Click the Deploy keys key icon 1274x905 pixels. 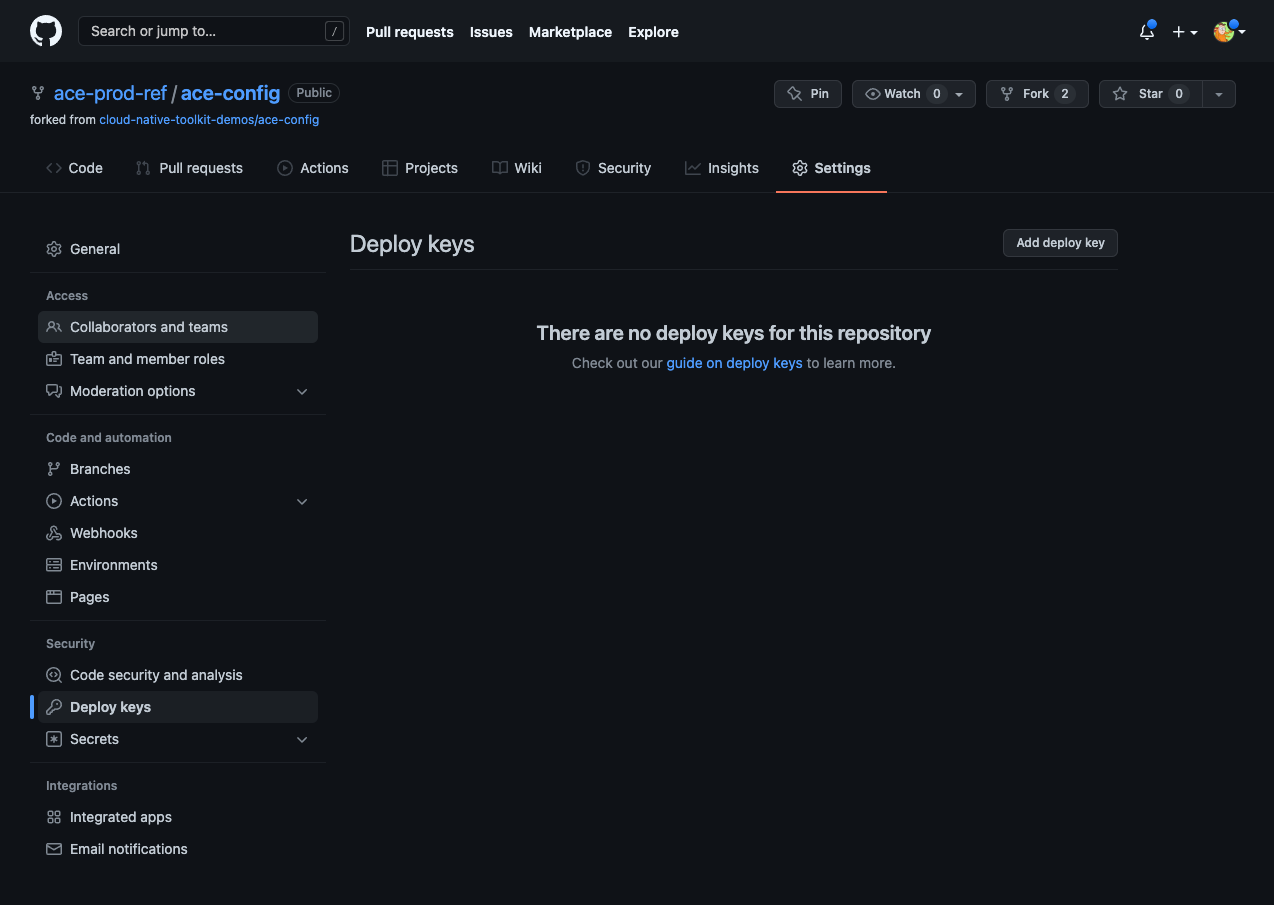tap(54, 707)
